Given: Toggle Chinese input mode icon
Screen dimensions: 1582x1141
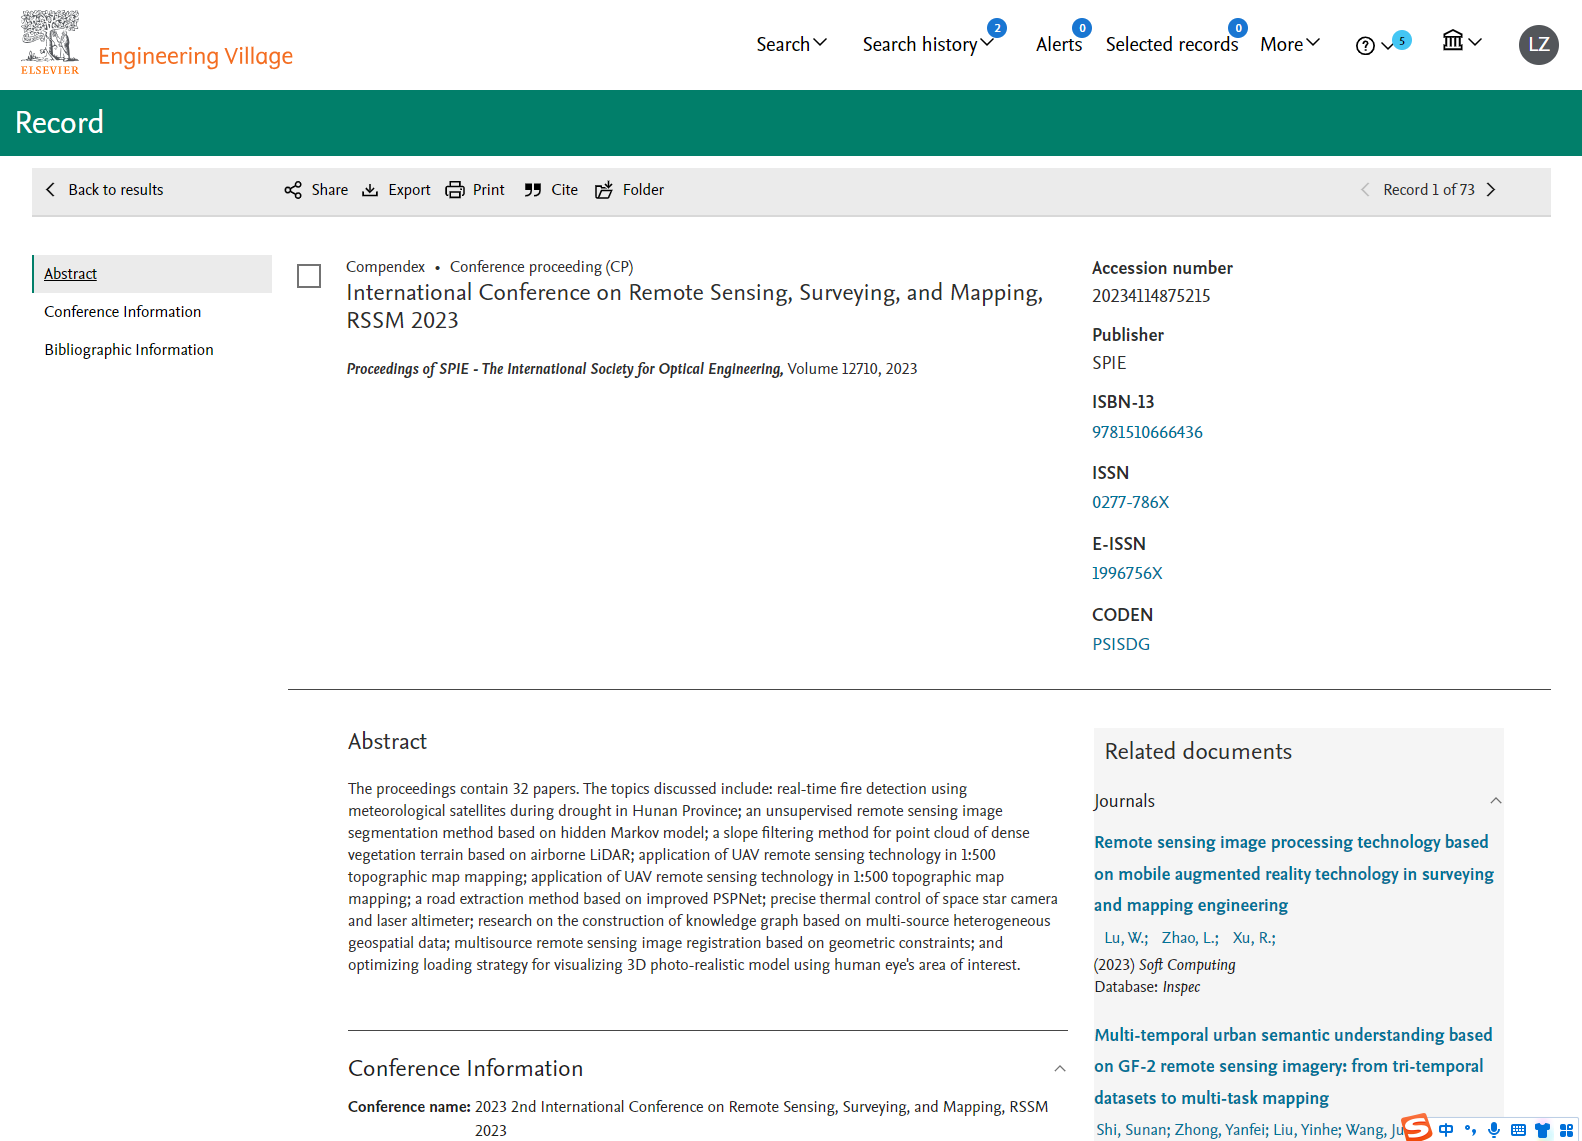Looking at the screenshot, I should tap(1446, 1130).
